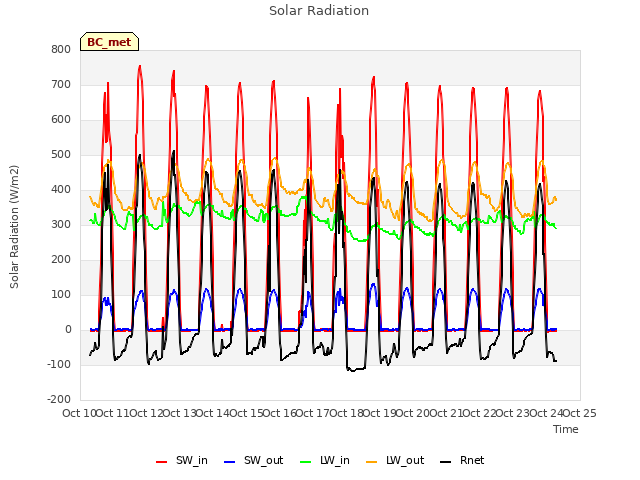This screenshot has height=480, width=640.
Task: Click the orange LW_out legend color marker
Action: pyautogui.click(x=372, y=462)
